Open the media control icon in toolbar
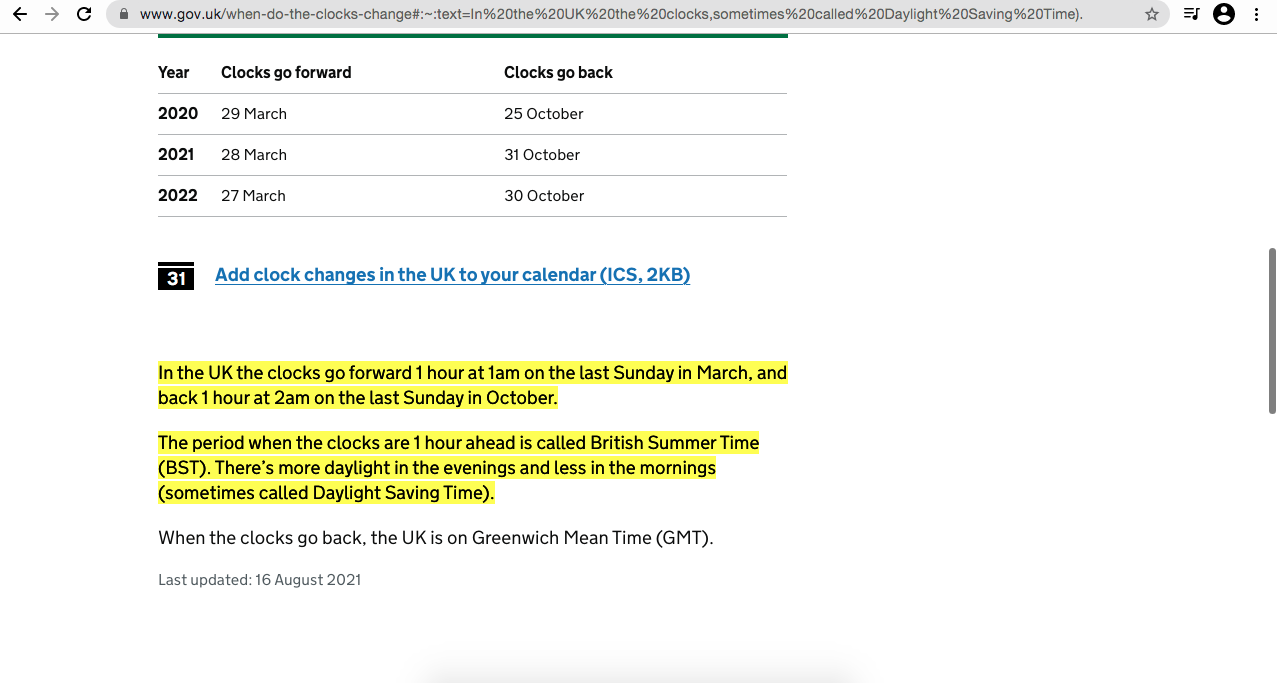 (1191, 15)
